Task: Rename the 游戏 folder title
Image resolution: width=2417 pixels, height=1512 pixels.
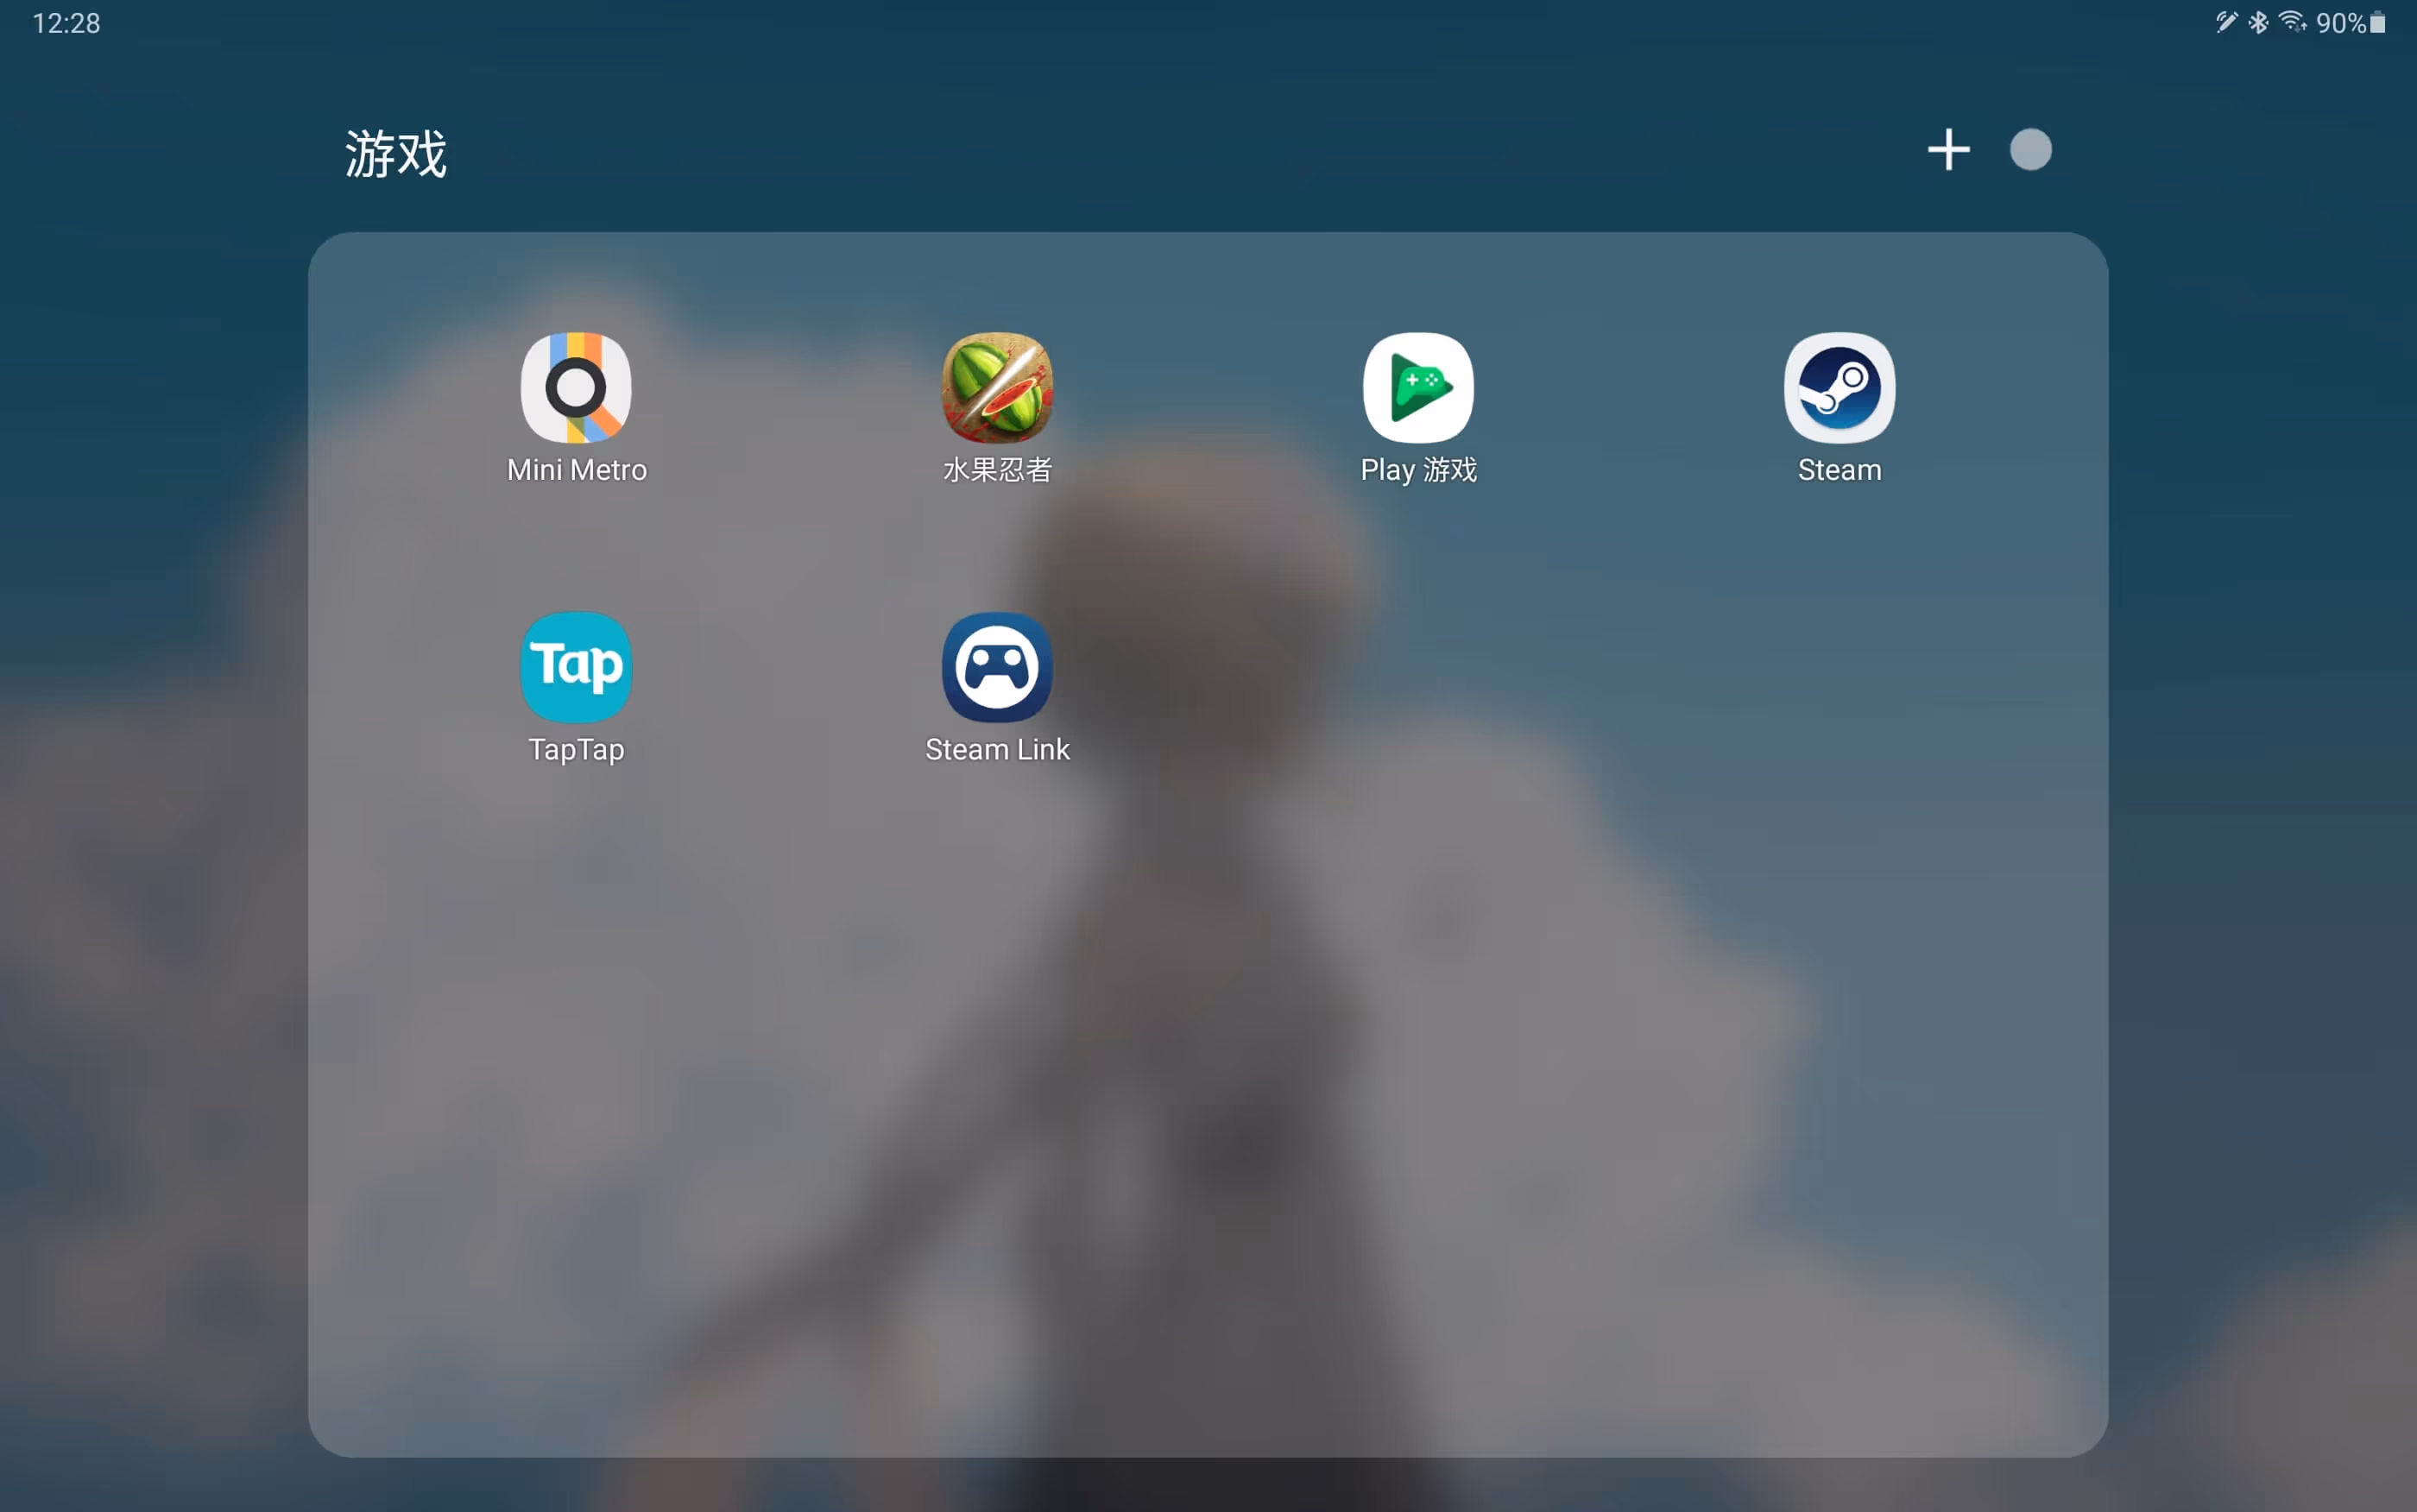Action: (396, 154)
